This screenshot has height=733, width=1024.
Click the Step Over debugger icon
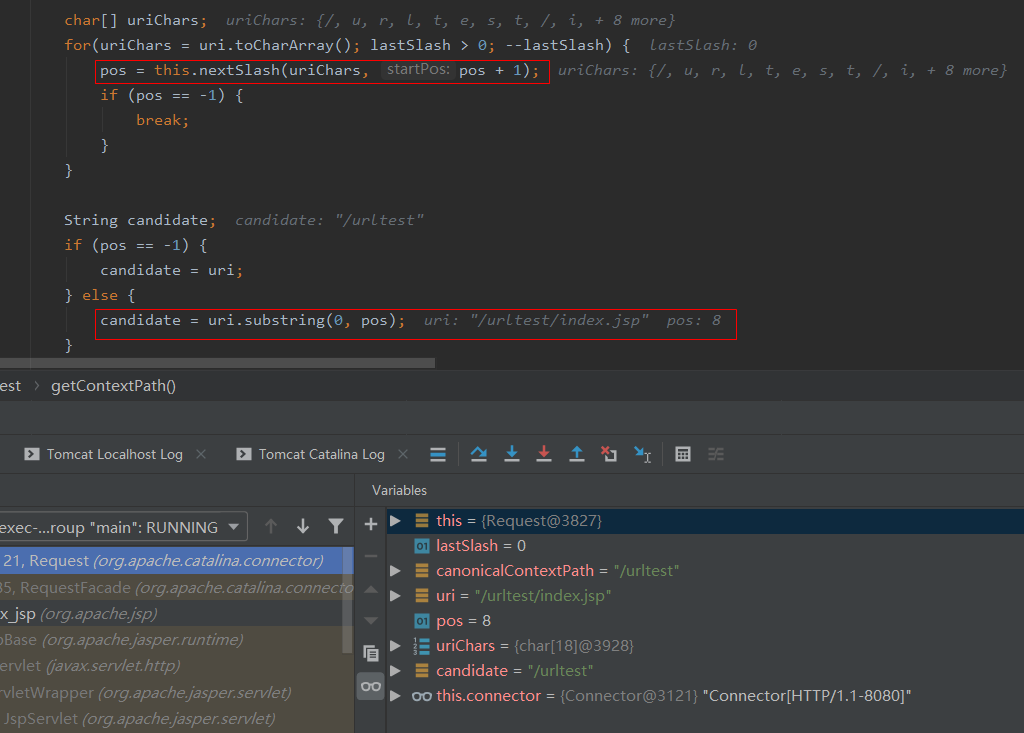pos(479,454)
